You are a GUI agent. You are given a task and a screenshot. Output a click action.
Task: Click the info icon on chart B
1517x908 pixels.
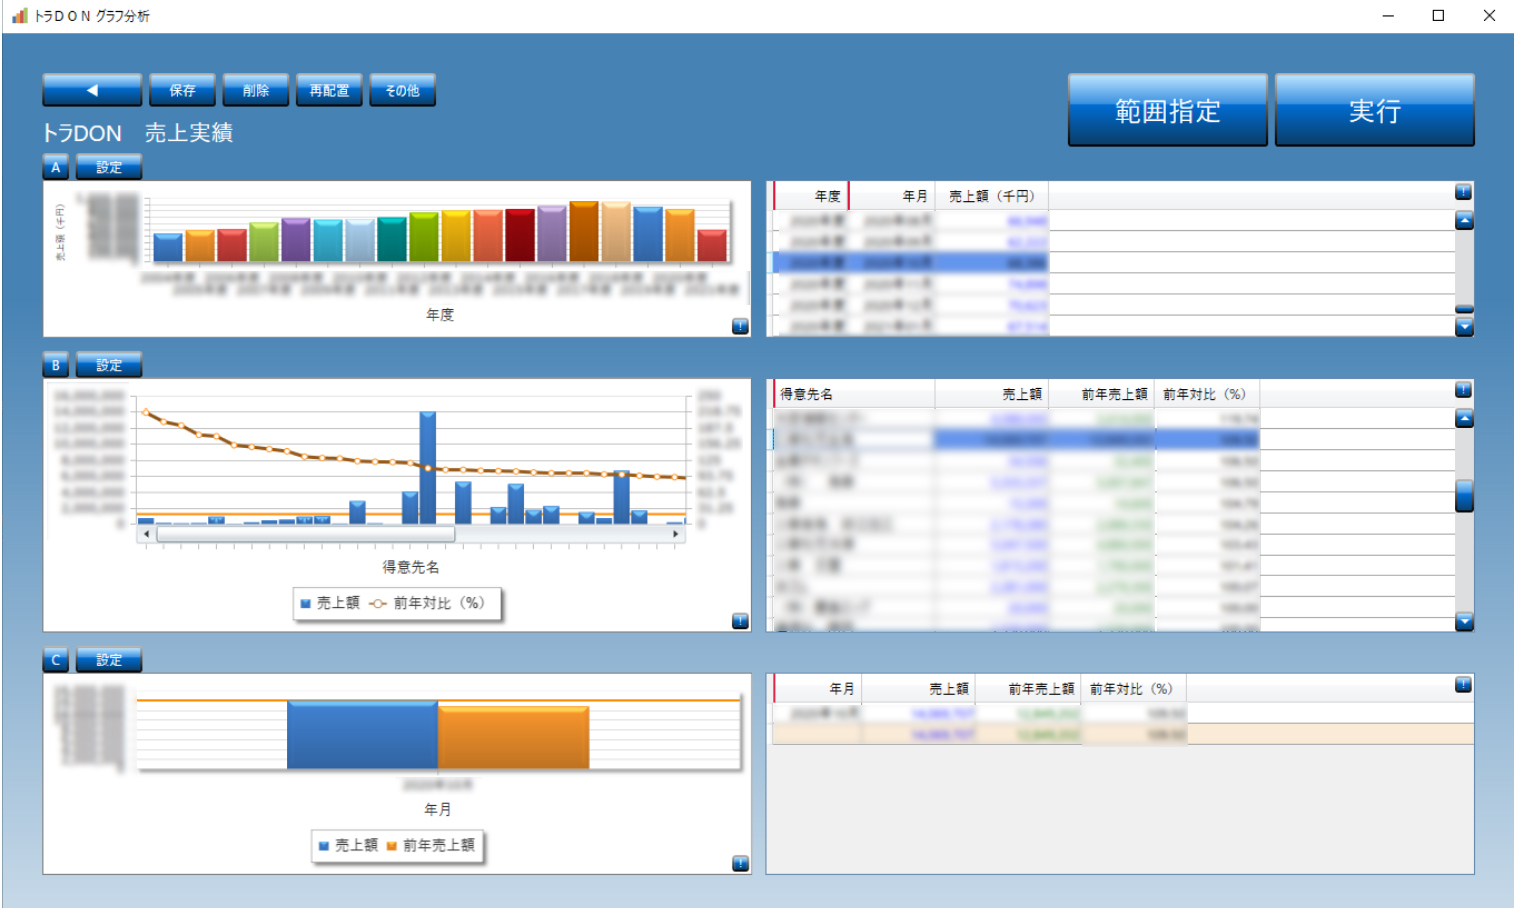740,621
